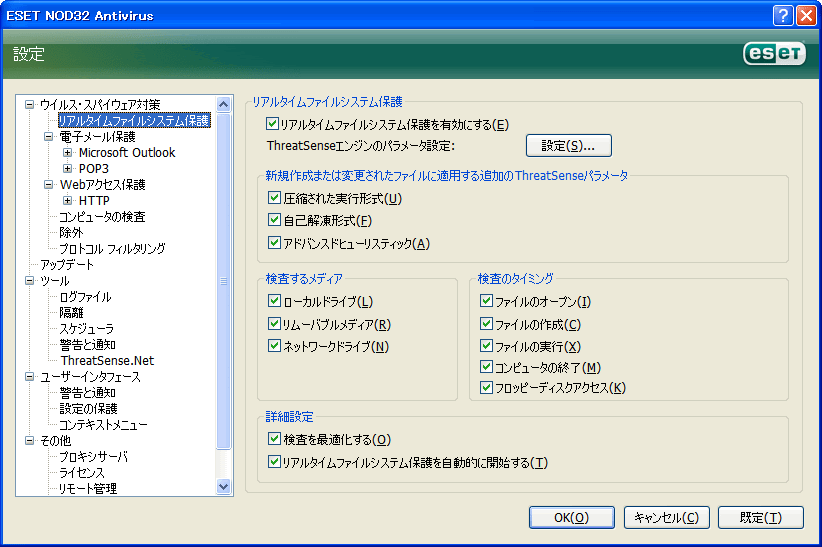Viewport: 822px width, 547px height.
Task: Open 除外 settings in the tree
Action: tap(71, 232)
